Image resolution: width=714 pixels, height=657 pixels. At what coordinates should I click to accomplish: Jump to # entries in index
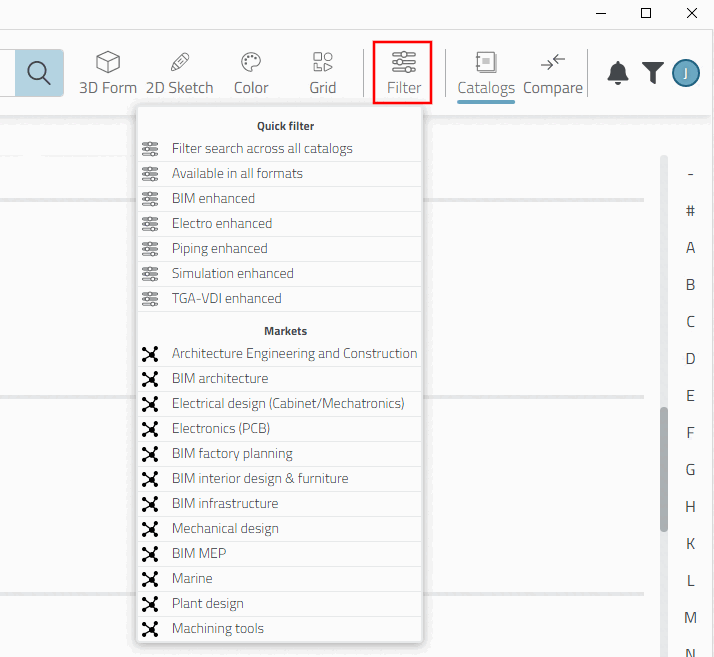click(690, 211)
